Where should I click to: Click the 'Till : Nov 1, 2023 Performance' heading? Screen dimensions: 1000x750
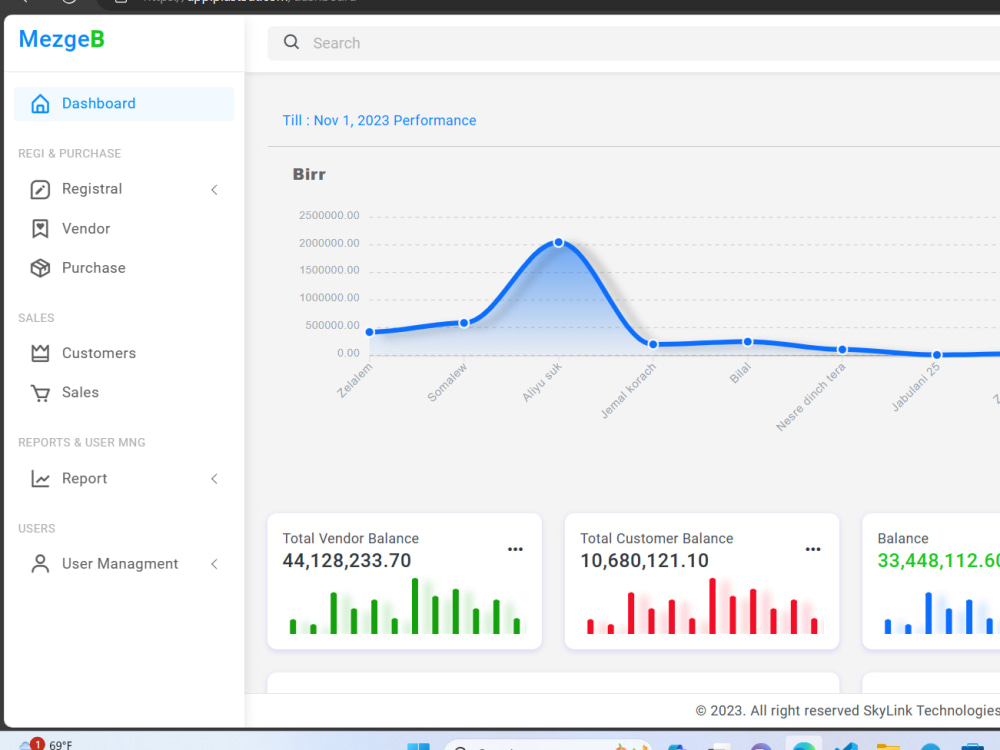379,121
